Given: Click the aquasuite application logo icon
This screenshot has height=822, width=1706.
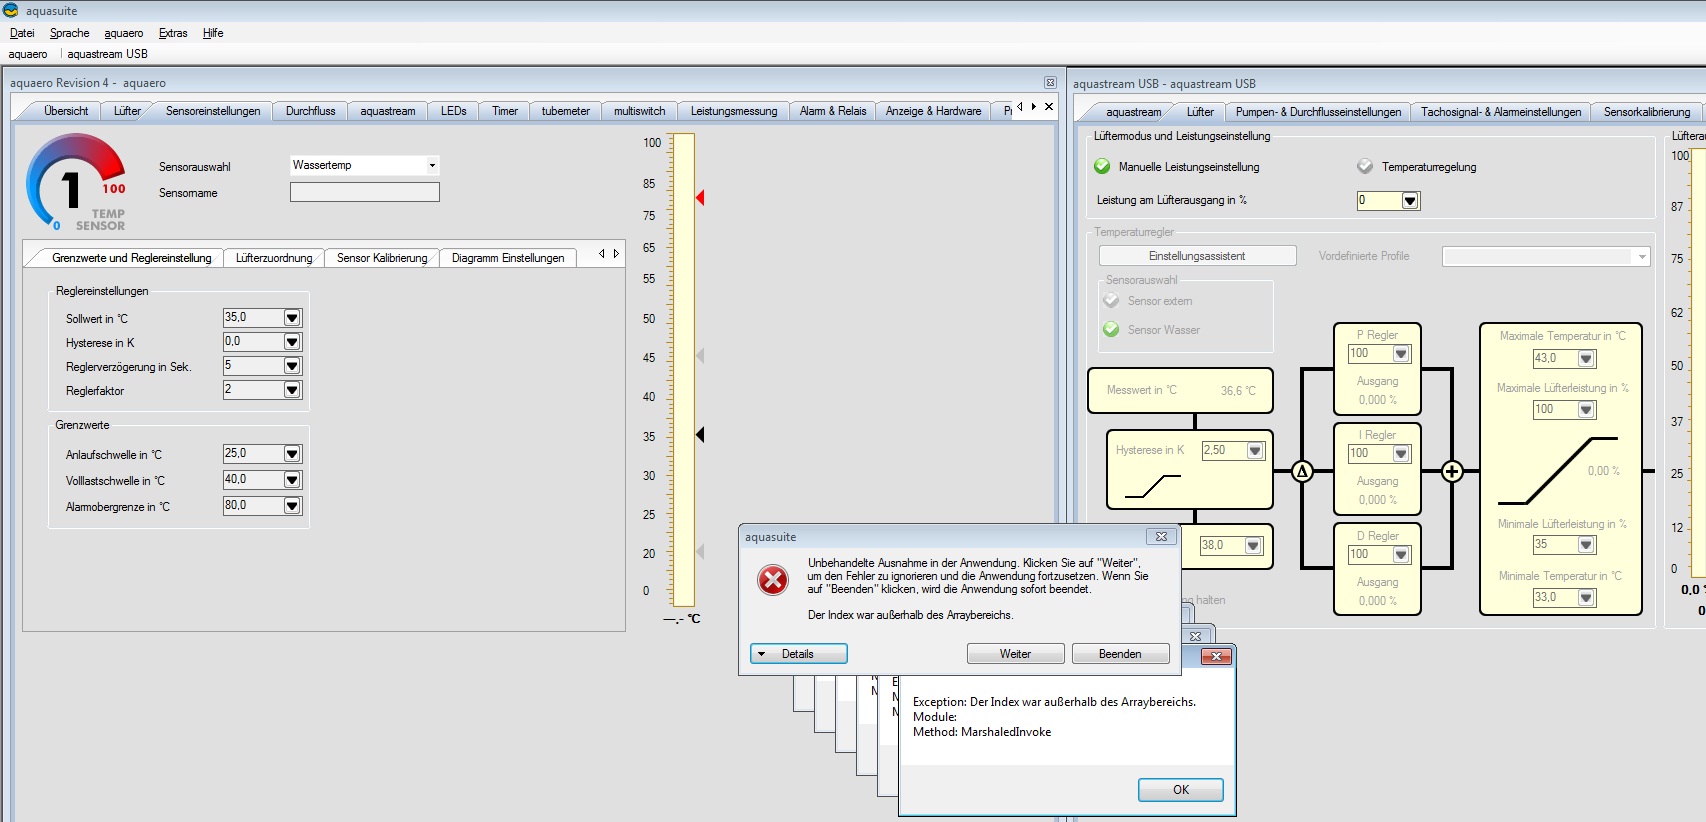Looking at the screenshot, I should (11, 11).
